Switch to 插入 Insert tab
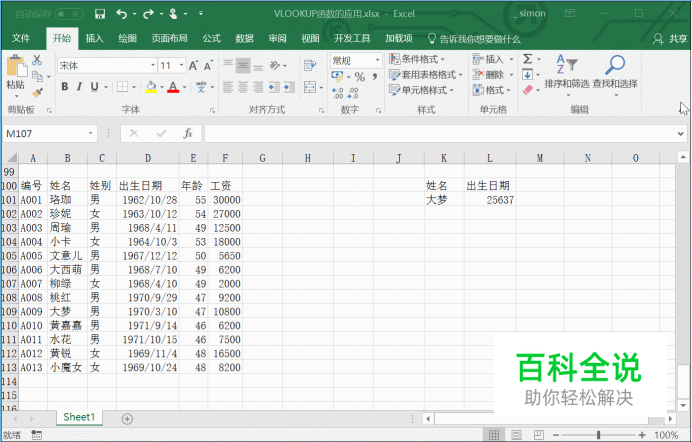692x442 pixels. 94,39
